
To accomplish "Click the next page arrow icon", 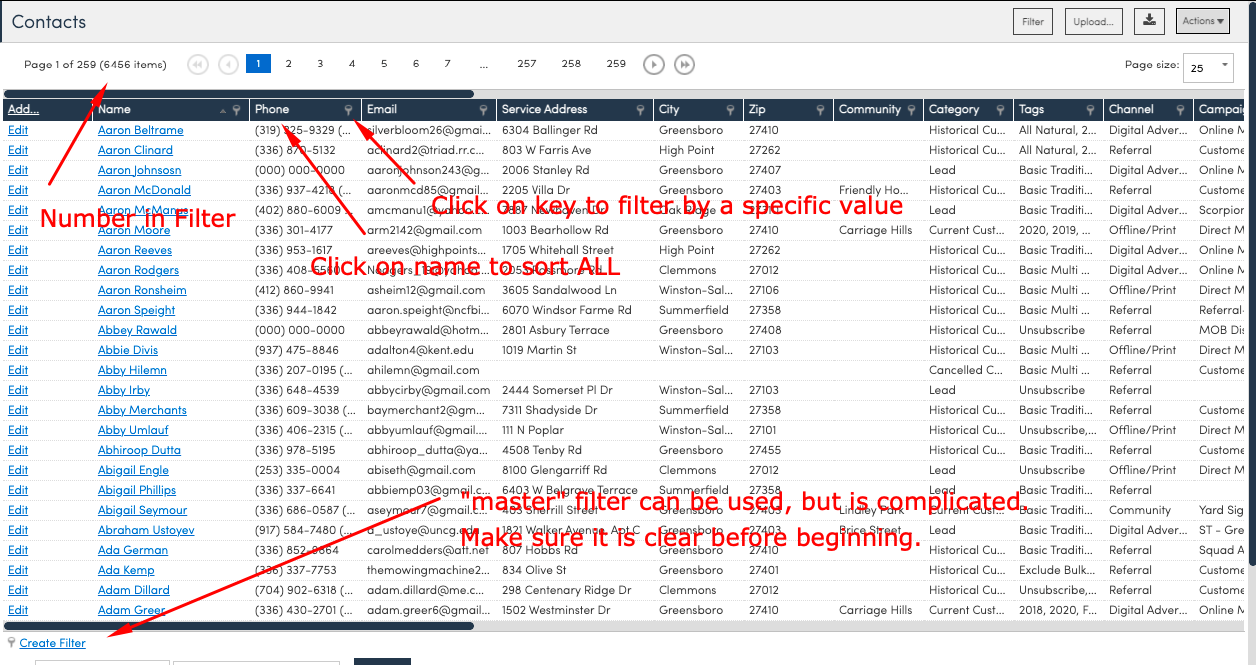I will [653, 64].
